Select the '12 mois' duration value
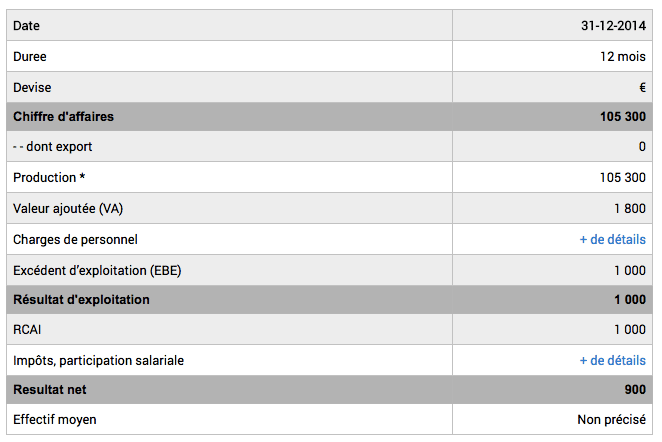 point(623,56)
